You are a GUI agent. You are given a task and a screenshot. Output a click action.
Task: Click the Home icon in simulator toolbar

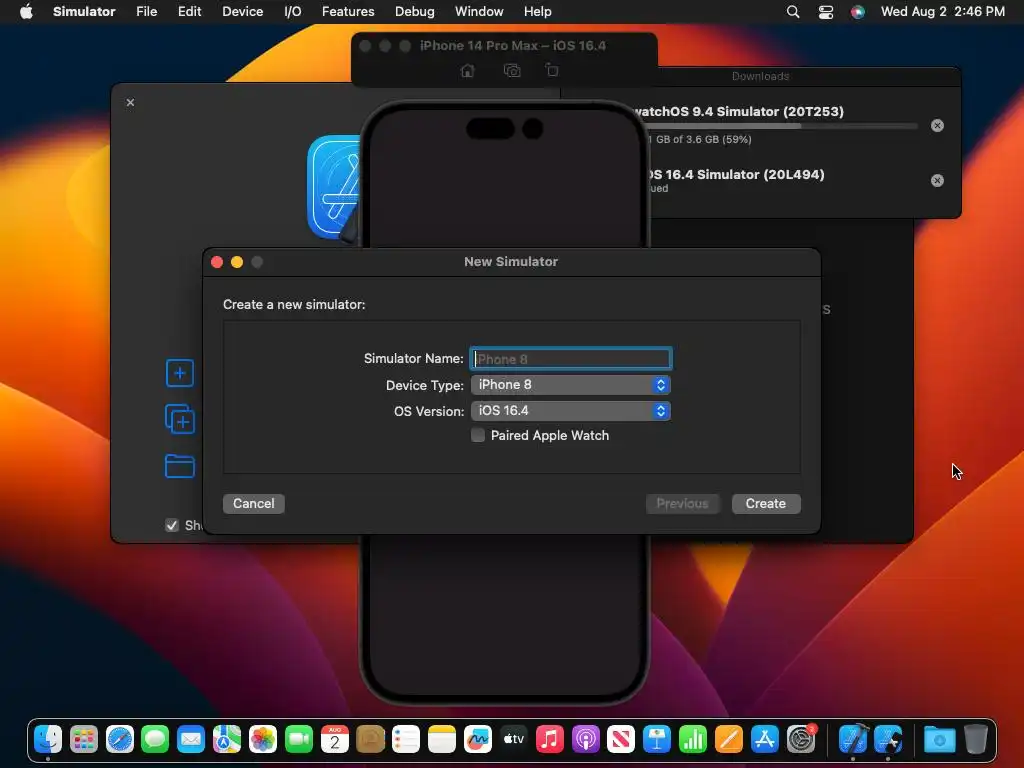(x=468, y=71)
